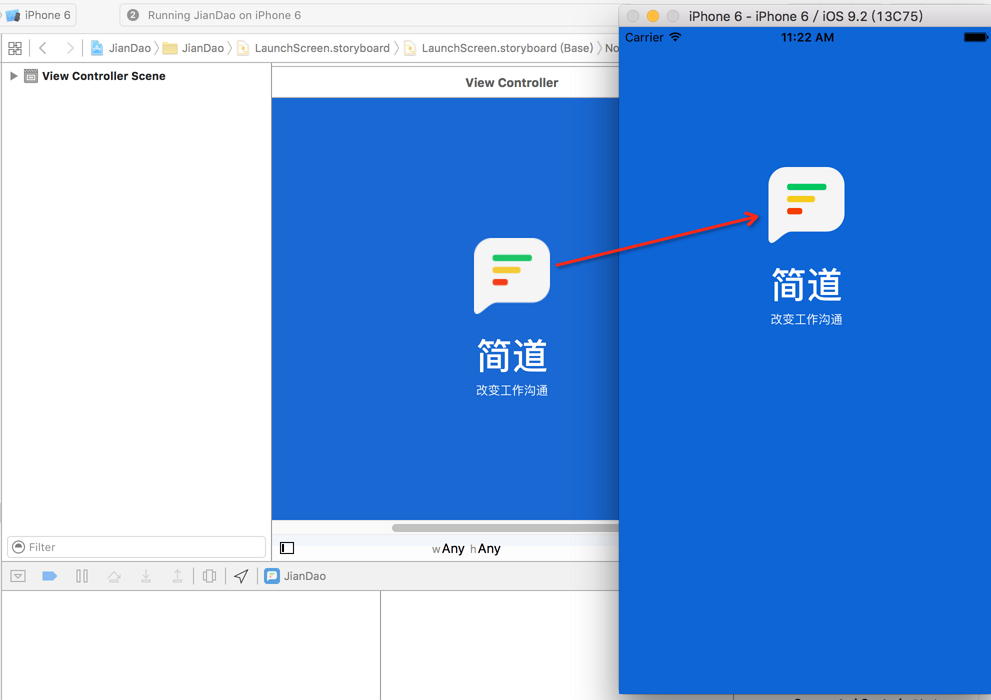Screen dimensions: 991x700
Task: Click the Step Into debug icon
Action: (146, 576)
